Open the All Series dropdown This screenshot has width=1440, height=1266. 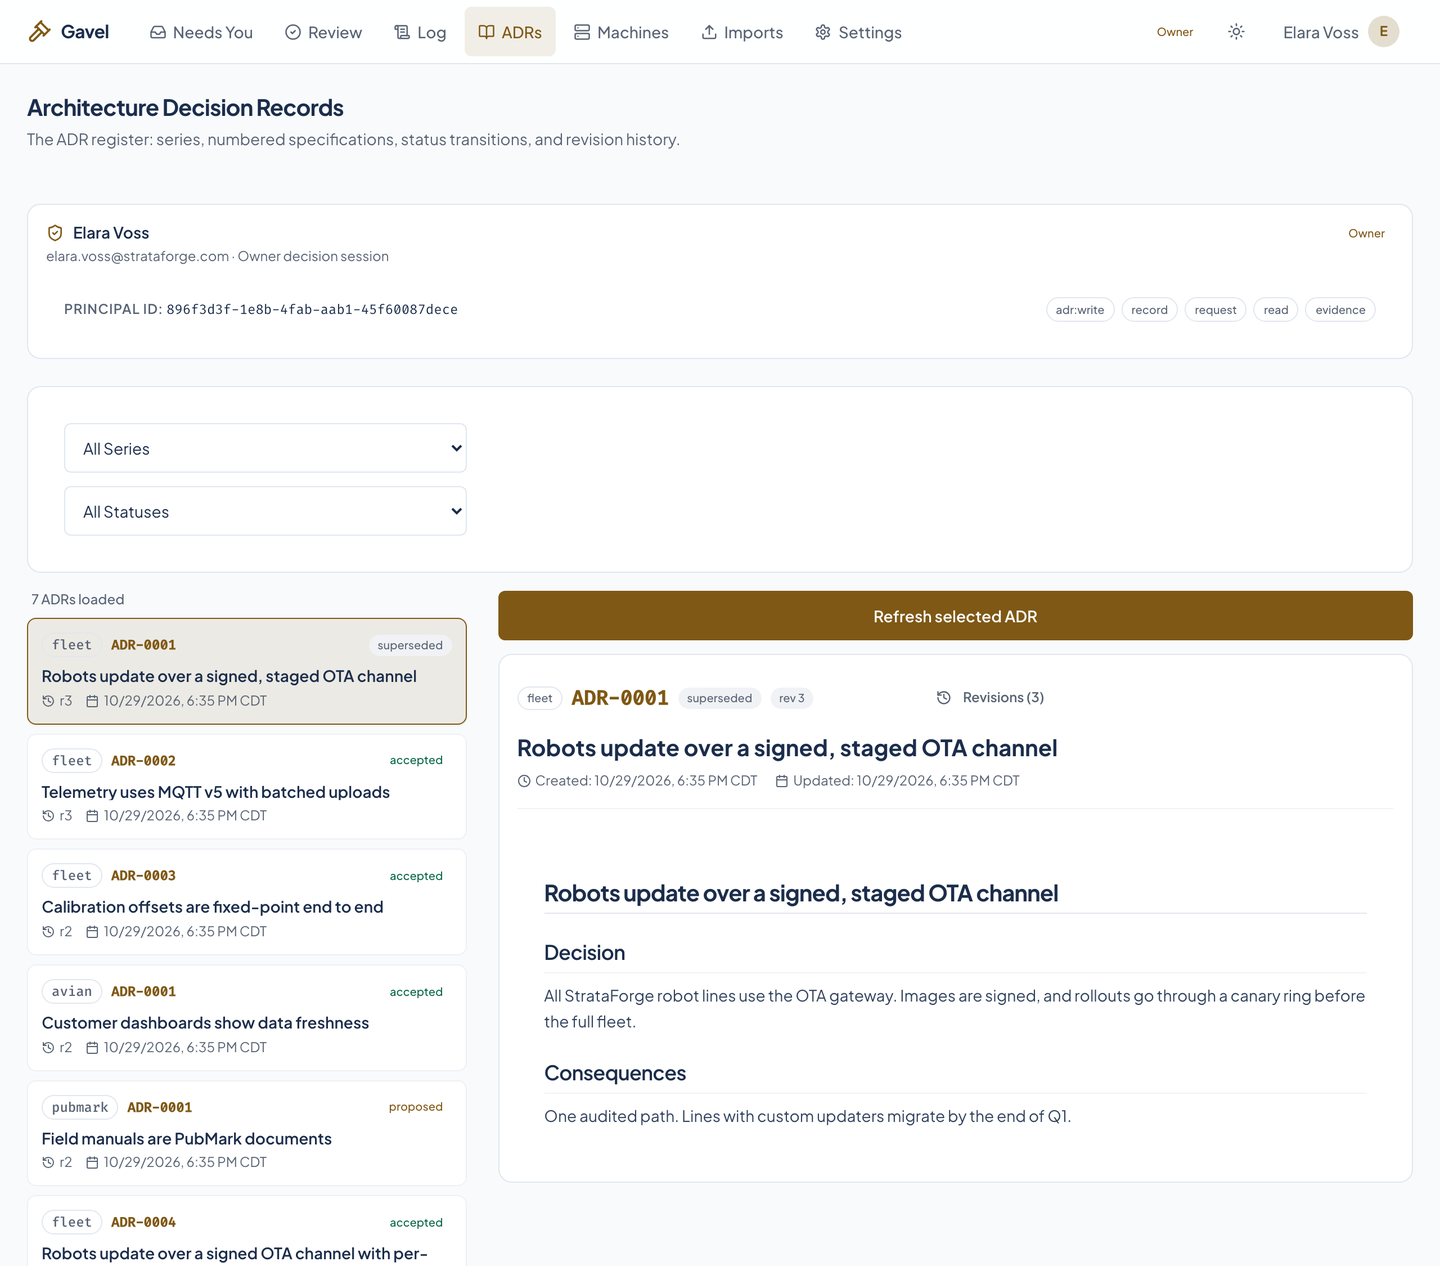pos(265,448)
